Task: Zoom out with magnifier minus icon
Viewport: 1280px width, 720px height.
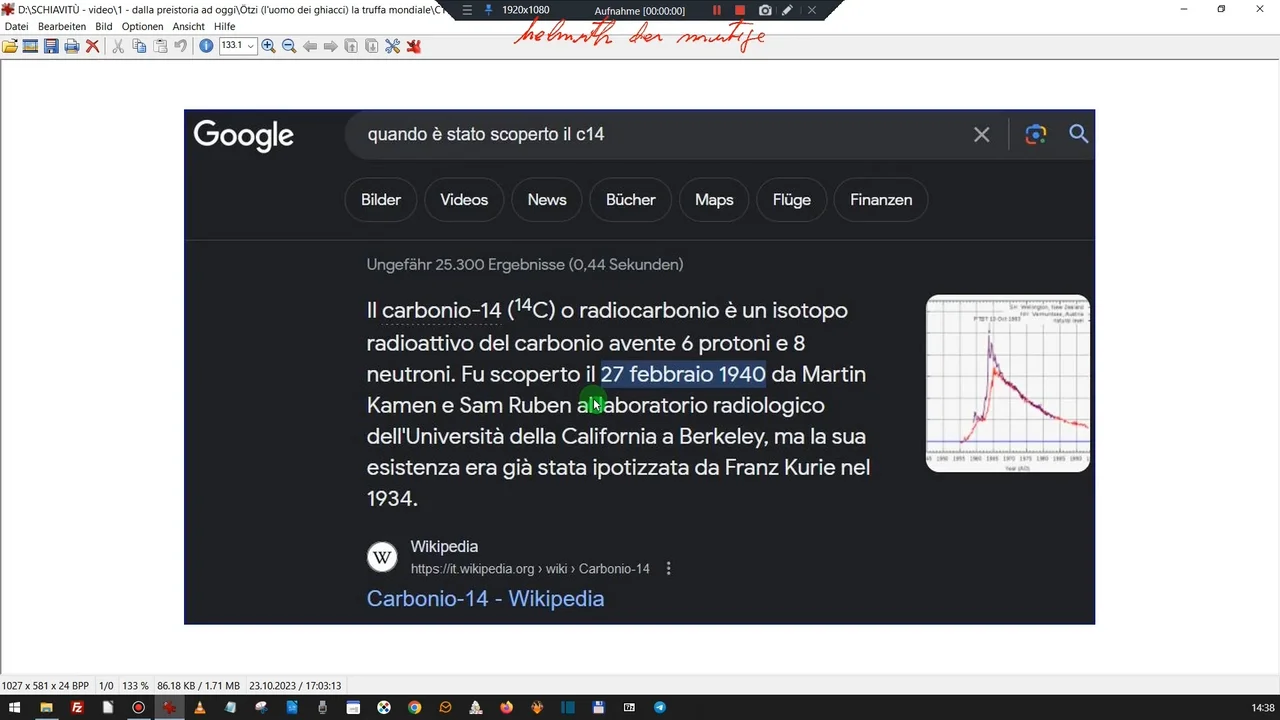Action: (x=289, y=46)
